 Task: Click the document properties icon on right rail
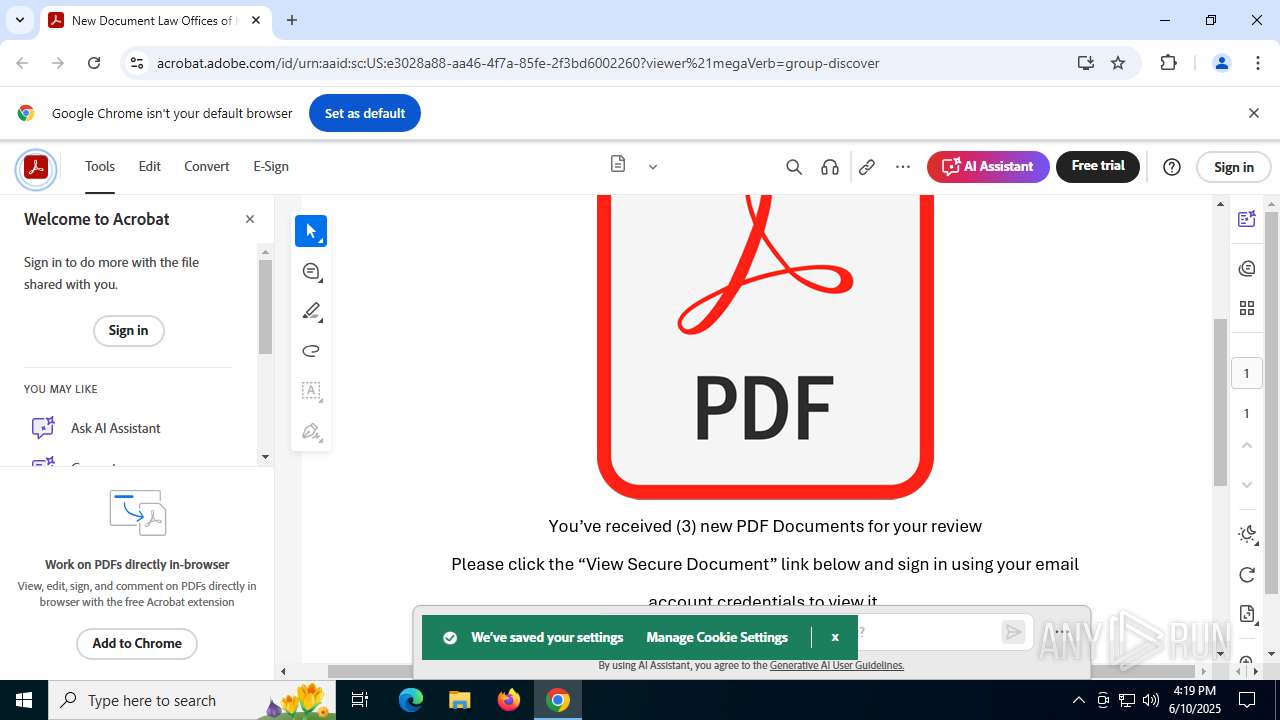click(x=1246, y=614)
